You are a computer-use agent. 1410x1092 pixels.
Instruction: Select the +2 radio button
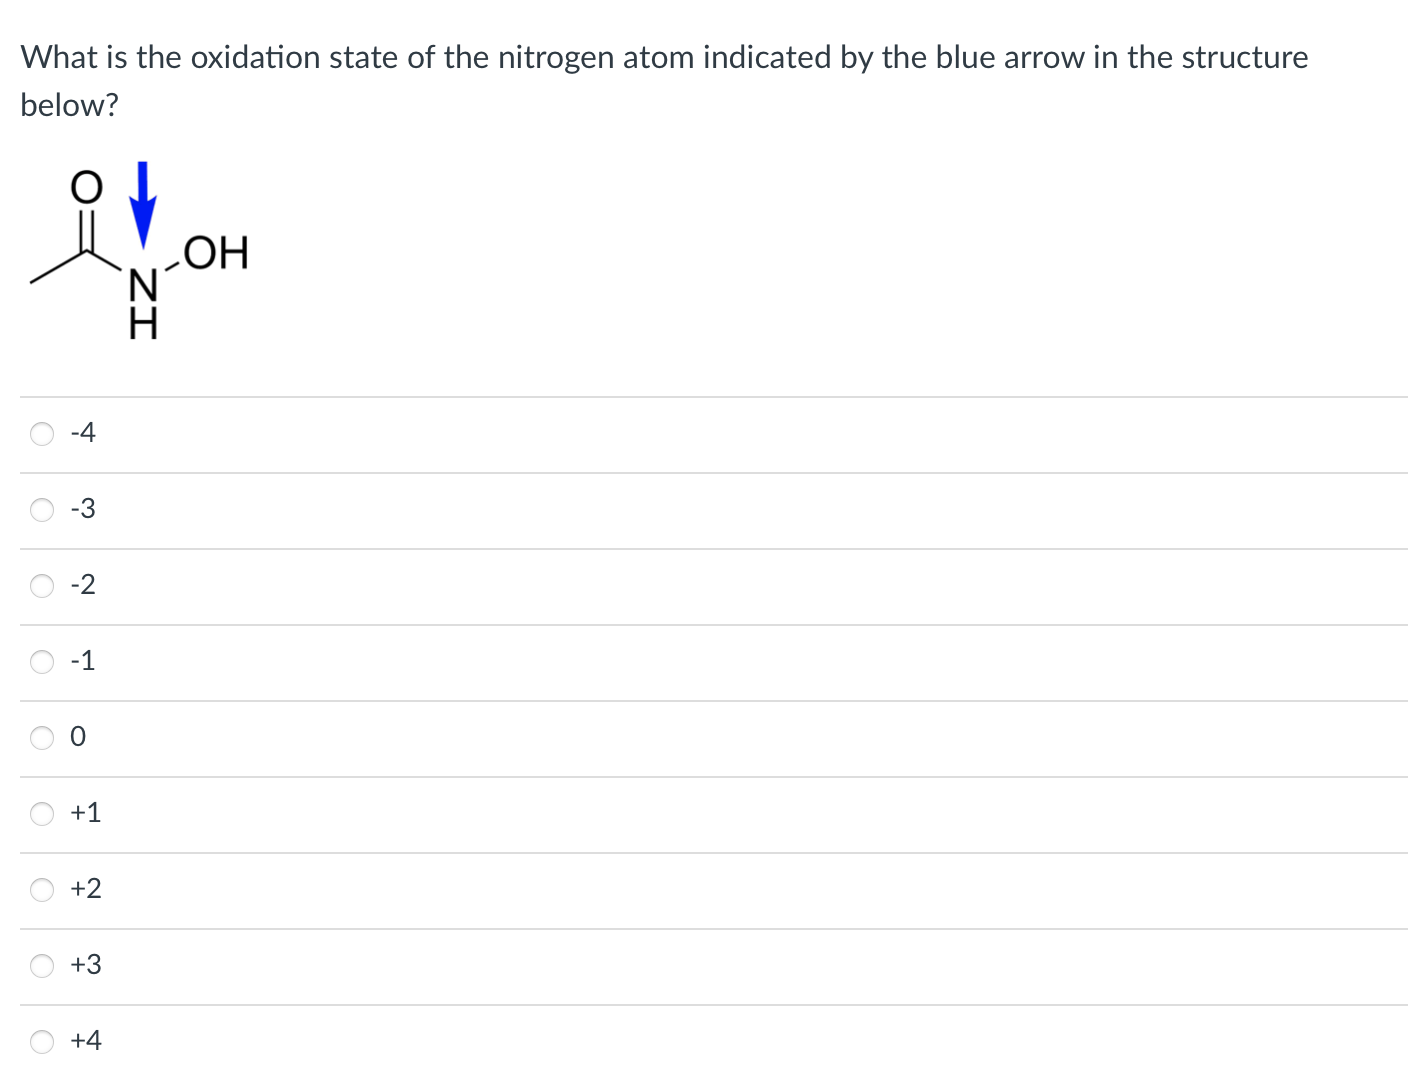point(42,889)
